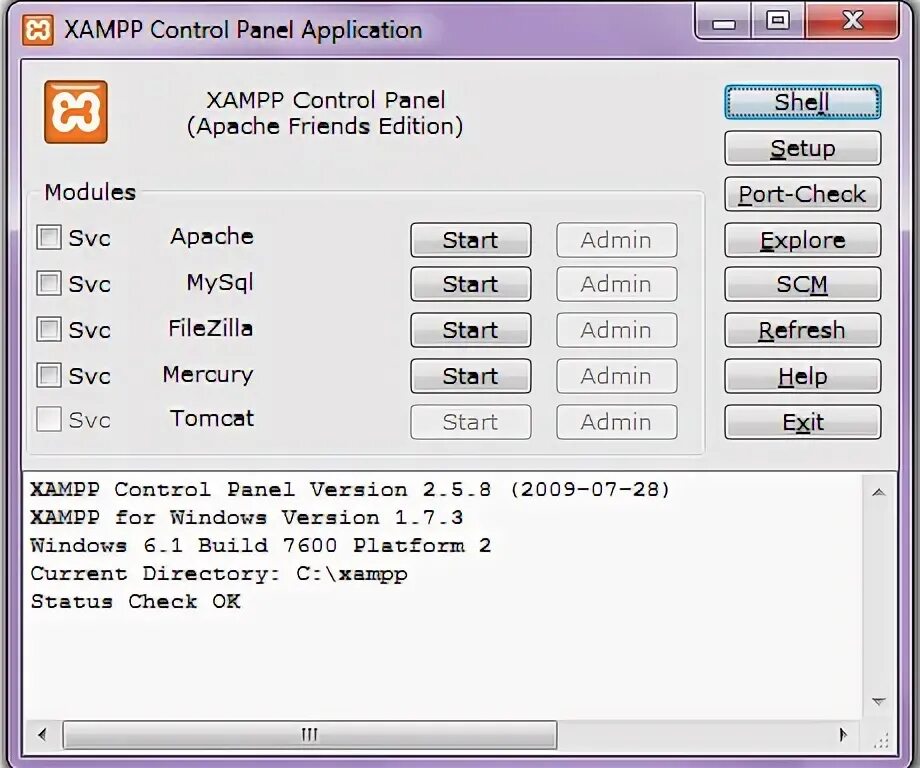Click the Tomcat Admin button
The height and width of the screenshot is (768, 920).
(x=617, y=422)
